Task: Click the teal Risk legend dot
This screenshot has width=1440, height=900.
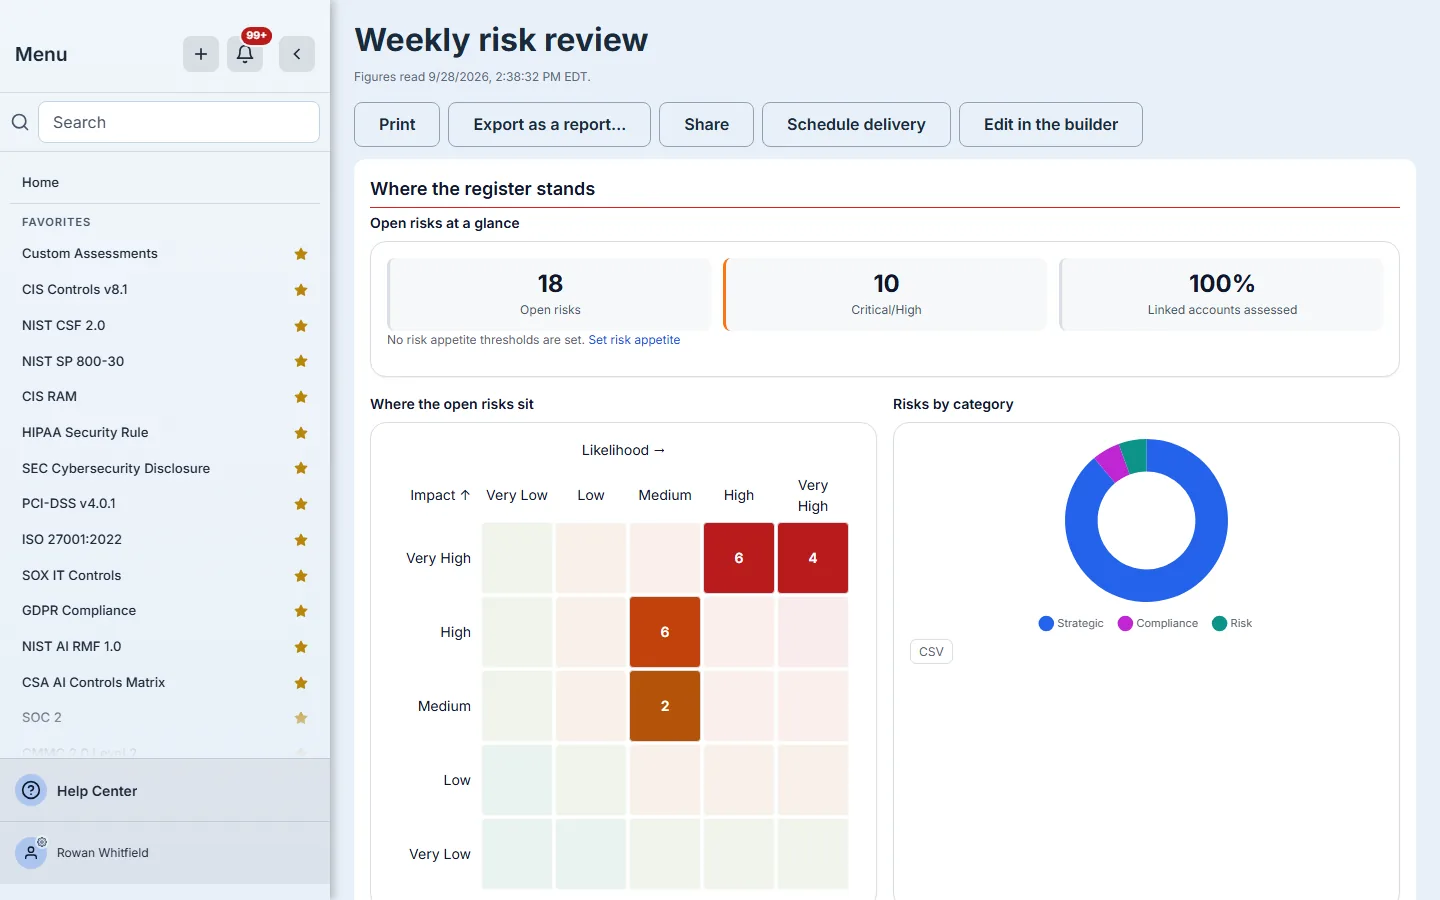Action: 1219,623
